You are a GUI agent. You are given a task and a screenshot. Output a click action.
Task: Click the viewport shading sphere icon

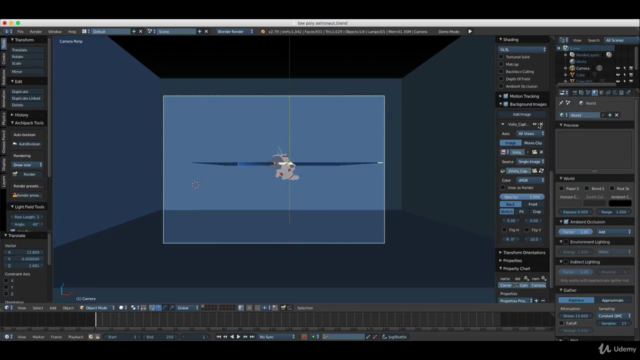pyautogui.click(x=121, y=308)
